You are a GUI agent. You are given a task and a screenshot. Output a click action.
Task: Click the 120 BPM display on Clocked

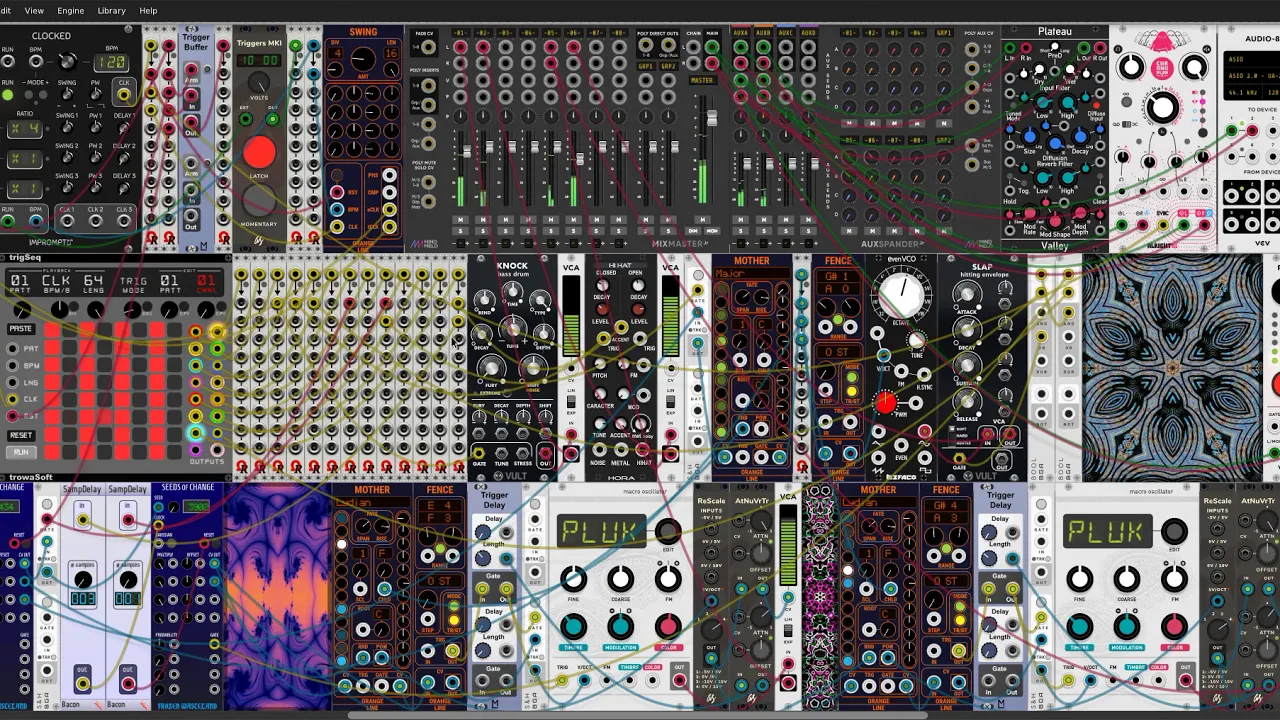[x=110, y=62]
